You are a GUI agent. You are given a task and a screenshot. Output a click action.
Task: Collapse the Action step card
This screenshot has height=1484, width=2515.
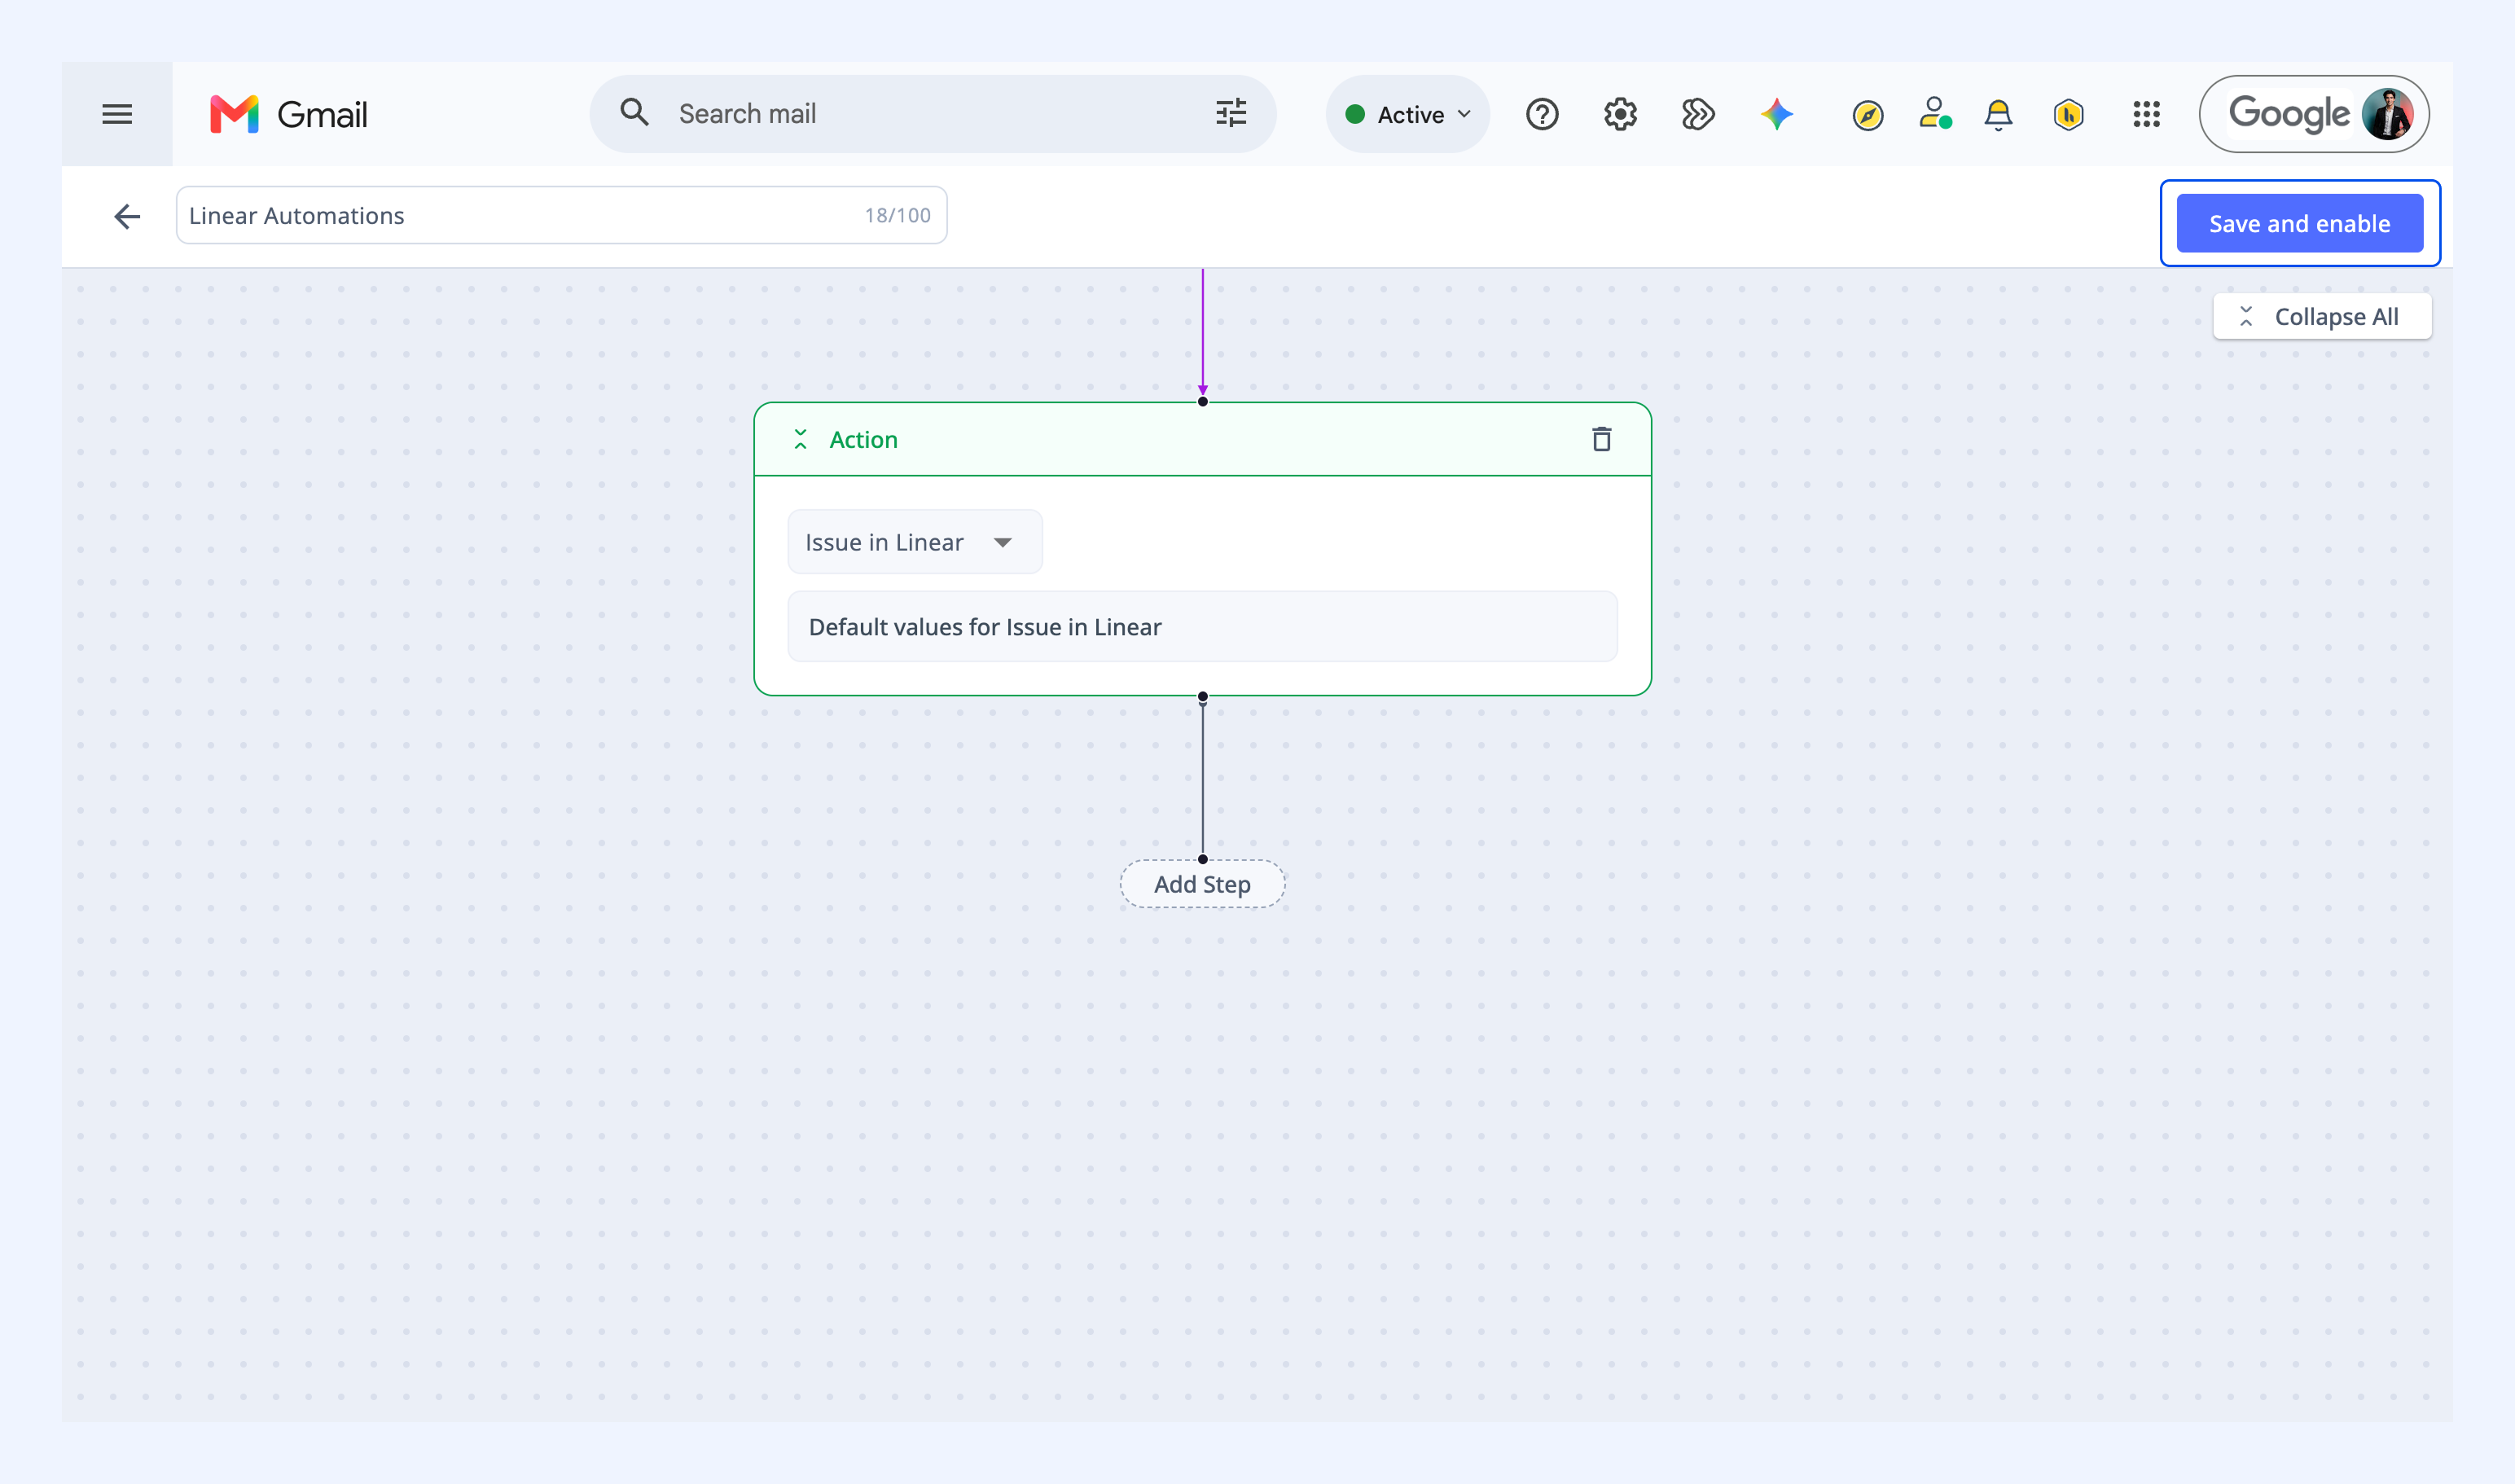click(x=800, y=439)
